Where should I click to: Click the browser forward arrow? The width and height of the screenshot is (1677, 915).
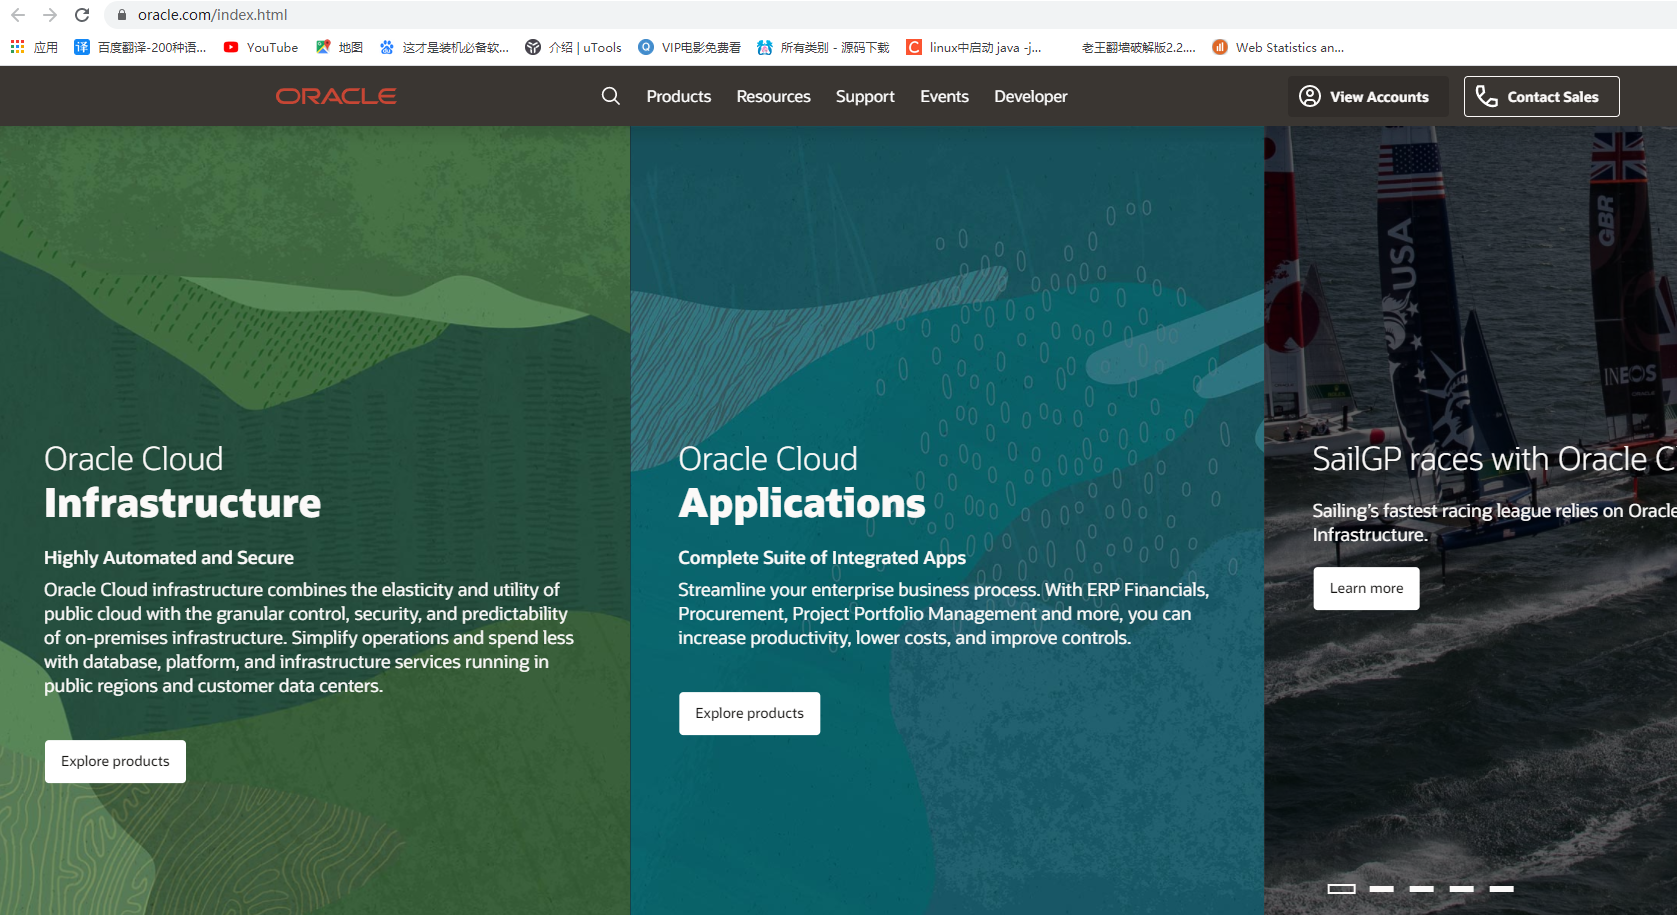point(50,15)
